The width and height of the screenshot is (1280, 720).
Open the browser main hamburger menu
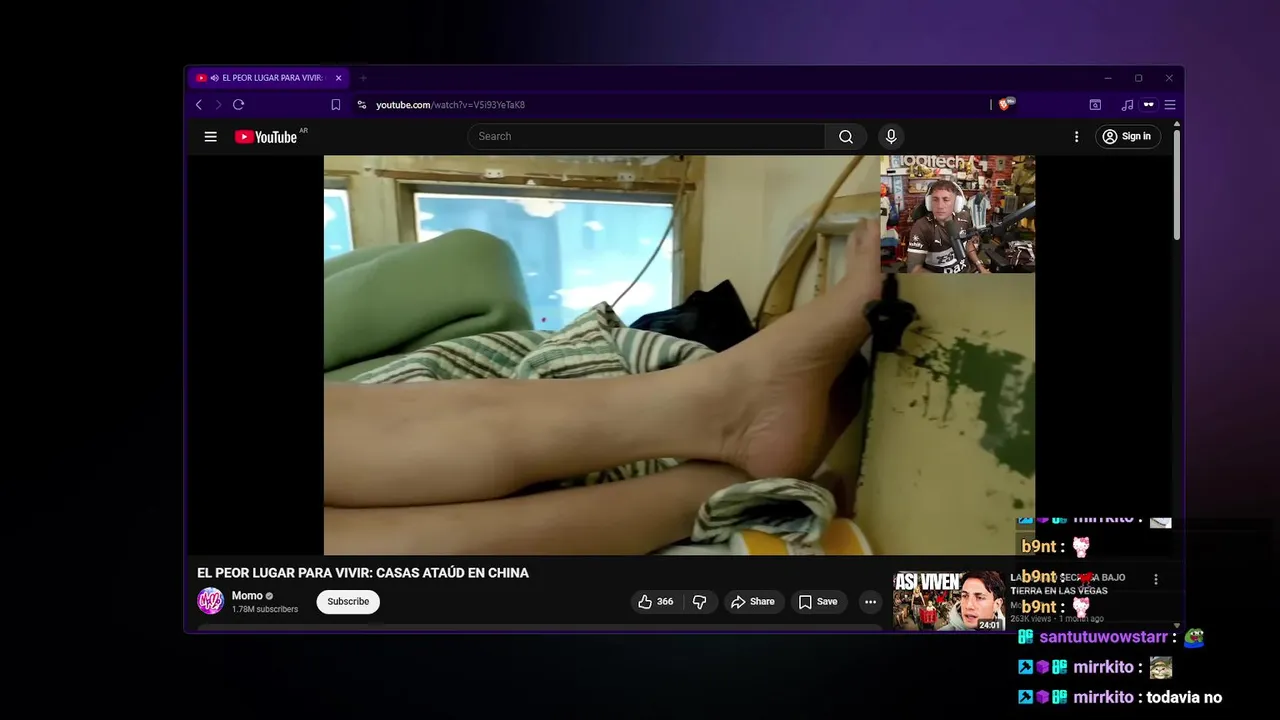click(x=1170, y=105)
